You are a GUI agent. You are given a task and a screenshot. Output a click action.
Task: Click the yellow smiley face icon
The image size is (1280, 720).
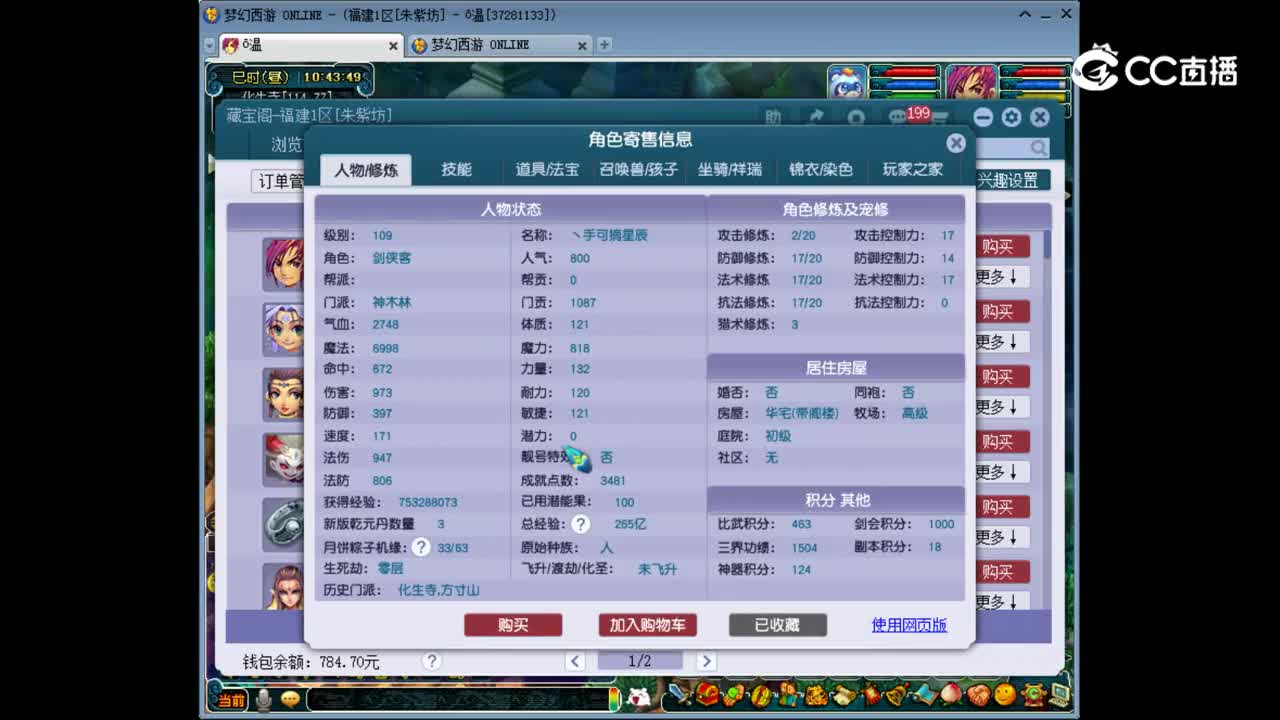pyautogui.click(x=1005, y=694)
